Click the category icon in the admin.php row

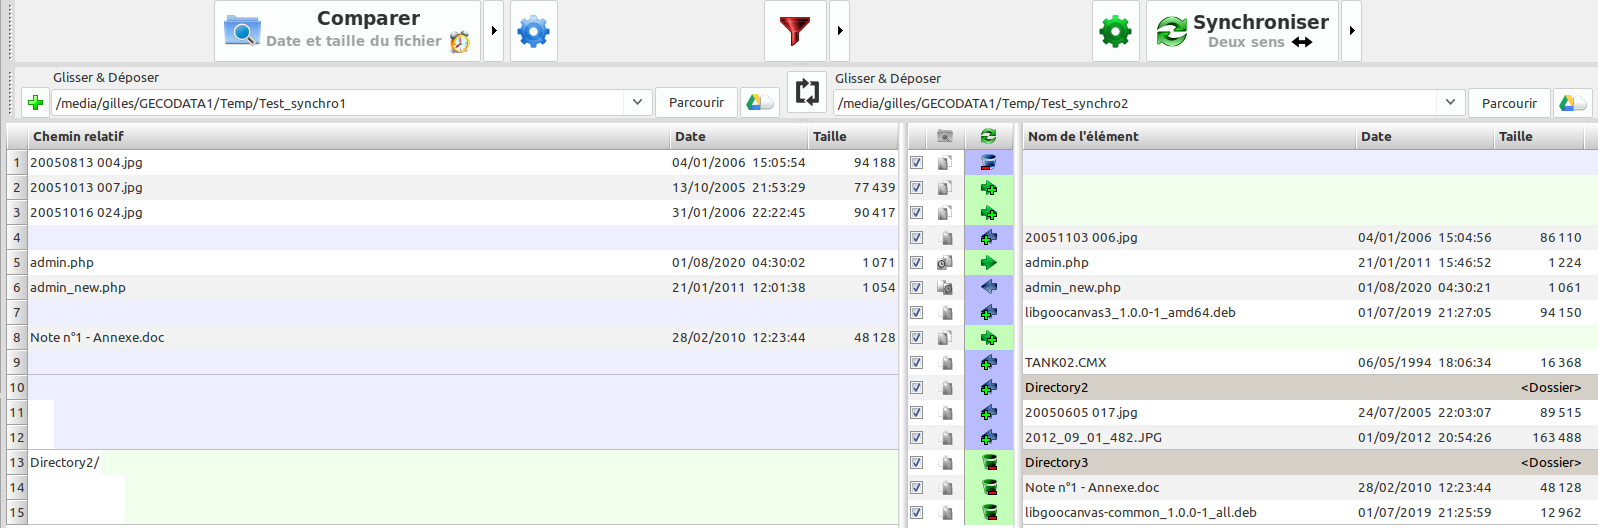pos(944,262)
